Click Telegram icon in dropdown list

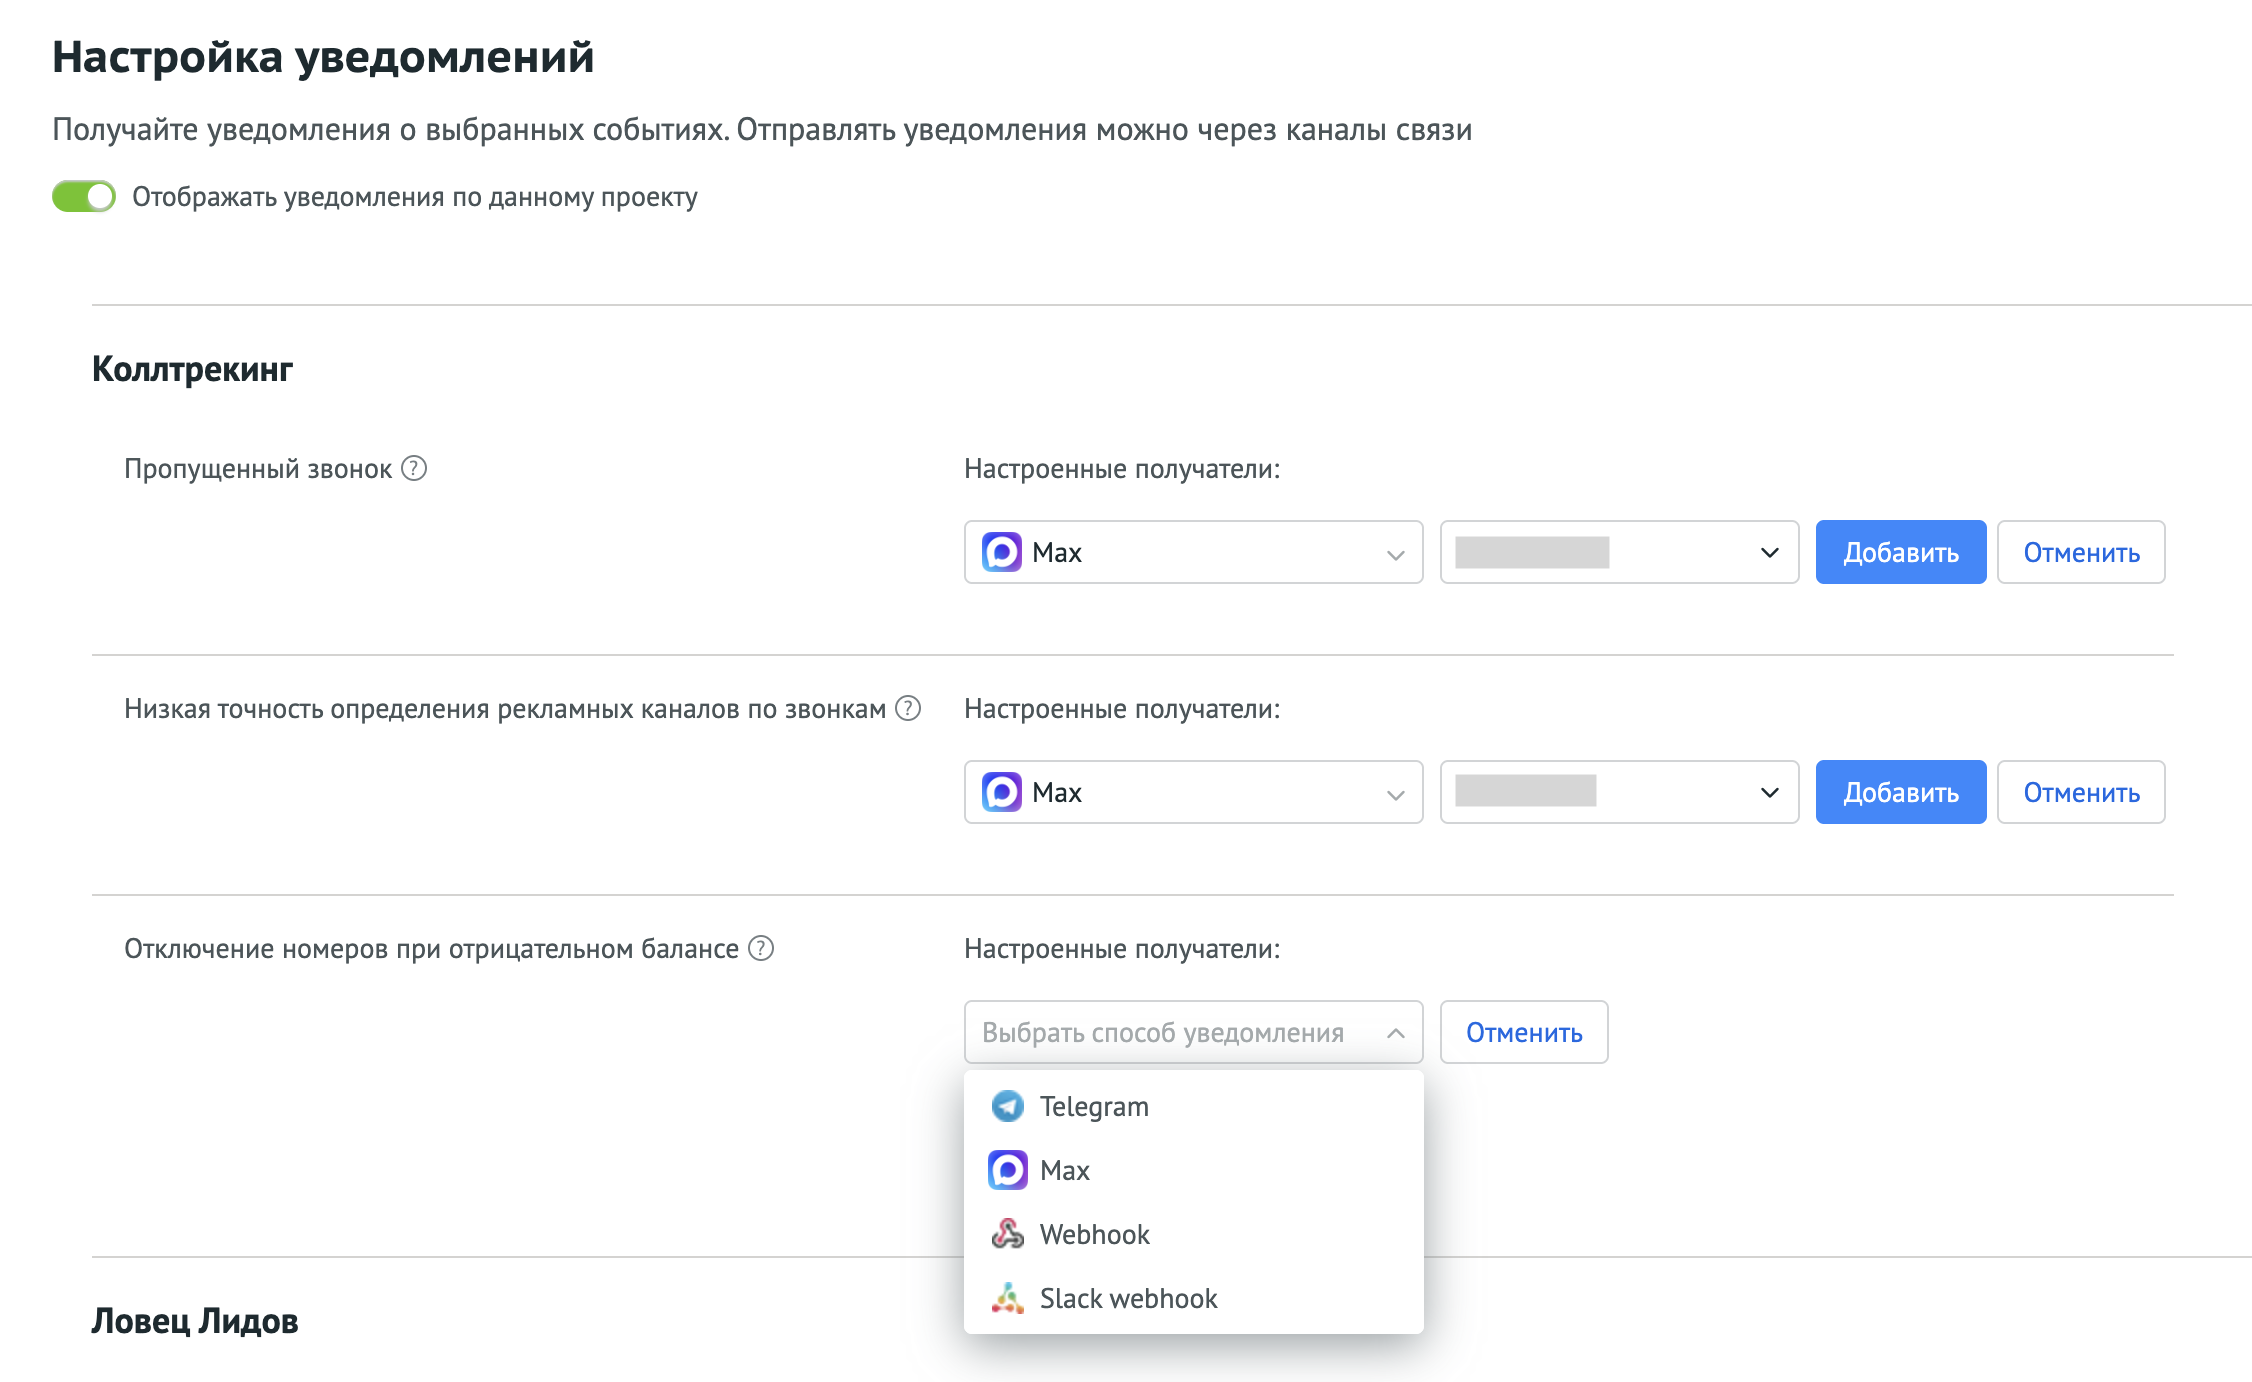click(1007, 1106)
